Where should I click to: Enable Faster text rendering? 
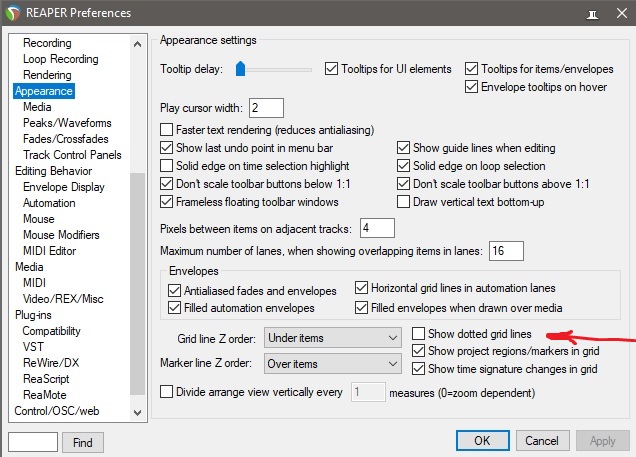166,130
